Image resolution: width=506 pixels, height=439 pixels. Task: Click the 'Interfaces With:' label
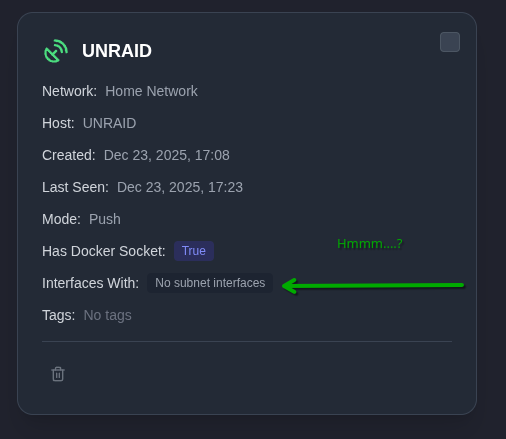point(90,283)
